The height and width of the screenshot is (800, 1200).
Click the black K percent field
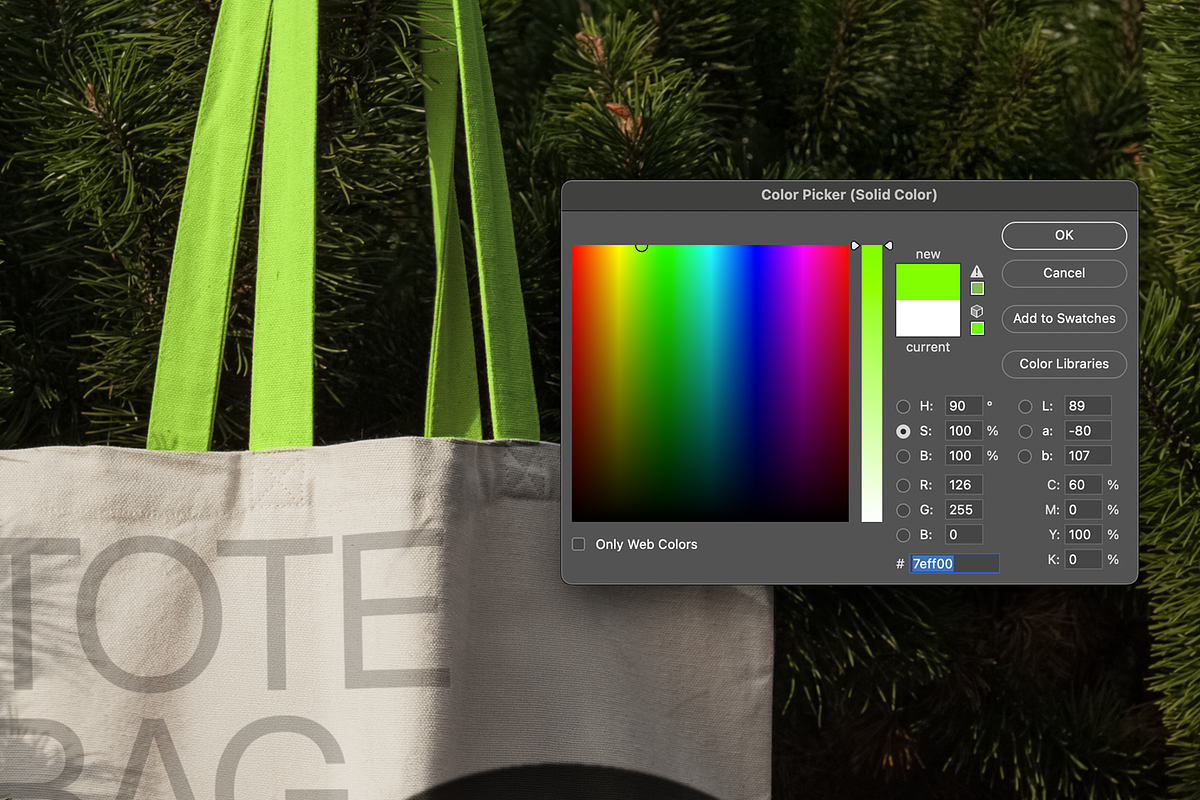pyautogui.click(x=1084, y=560)
